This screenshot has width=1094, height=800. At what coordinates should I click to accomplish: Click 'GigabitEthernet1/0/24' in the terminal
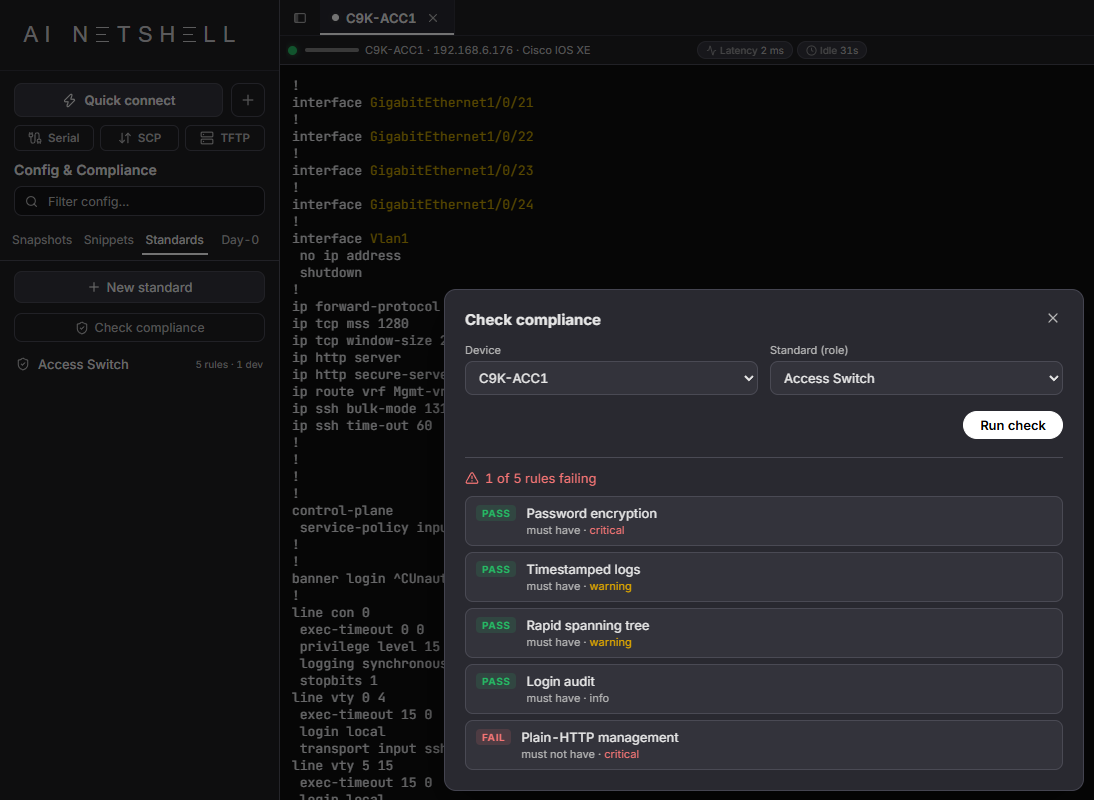click(451, 204)
